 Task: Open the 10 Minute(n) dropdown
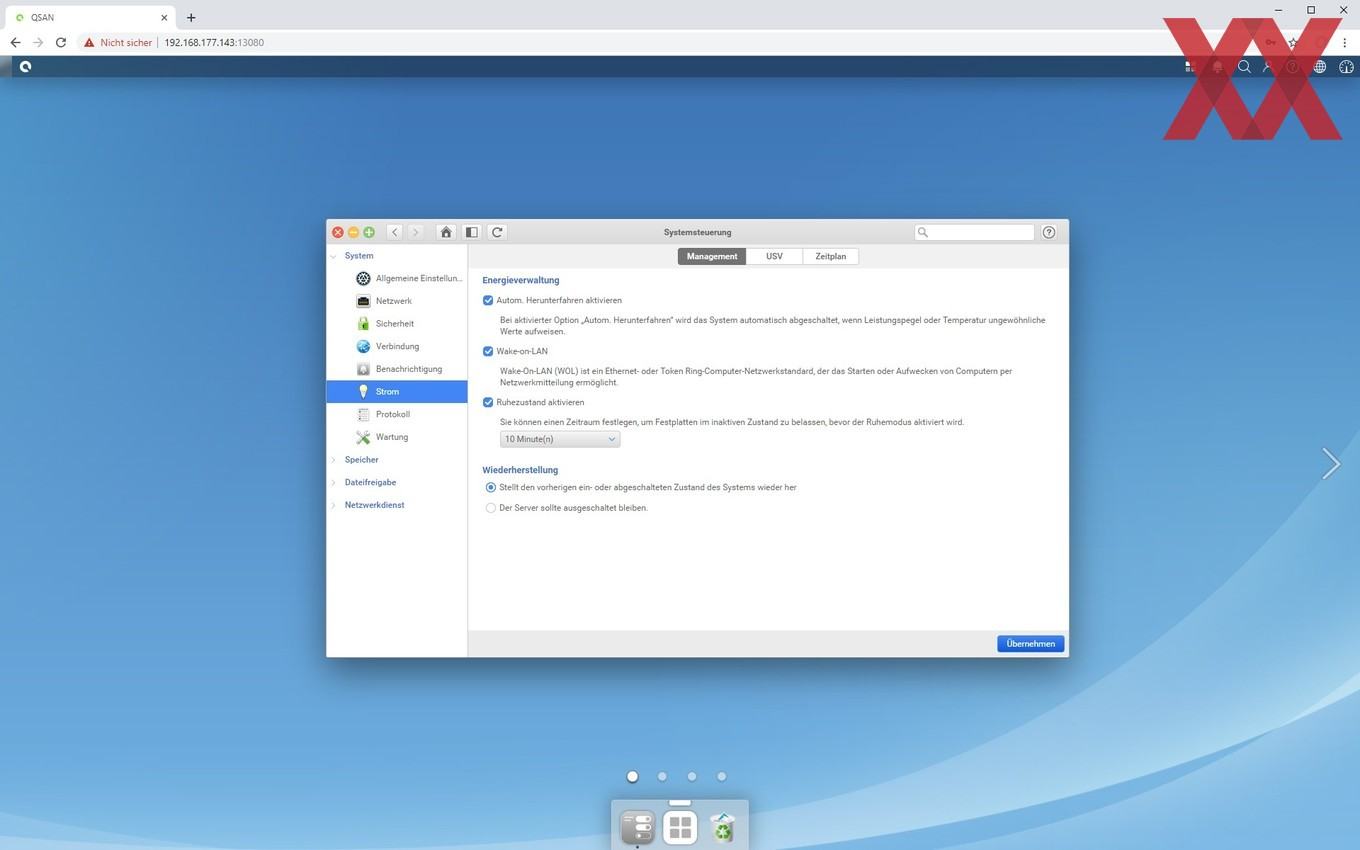tap(560, 439)
